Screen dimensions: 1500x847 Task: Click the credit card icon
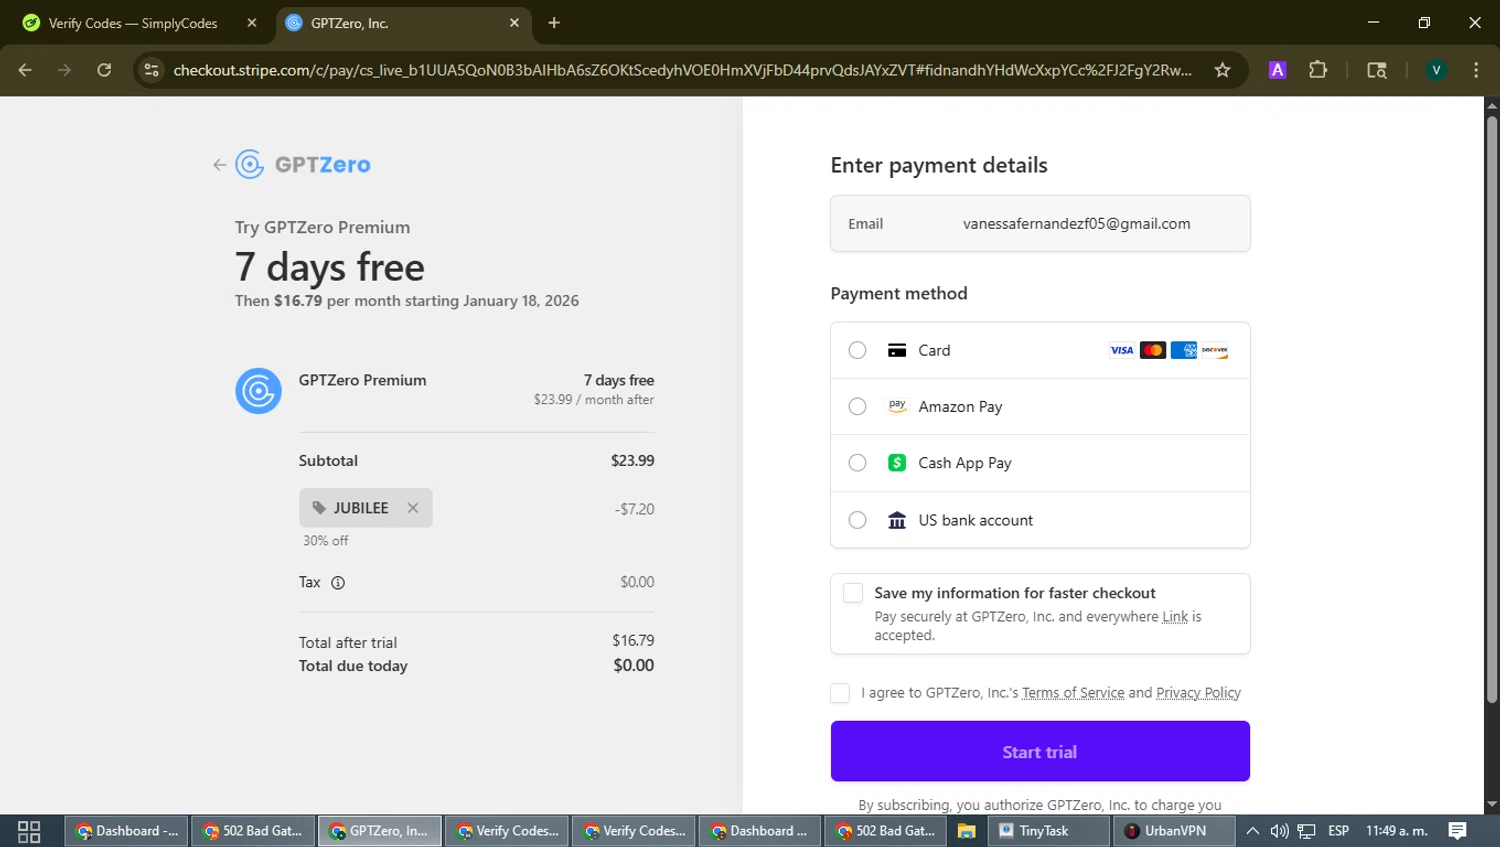pyautogui.click(x=897, y=350)
